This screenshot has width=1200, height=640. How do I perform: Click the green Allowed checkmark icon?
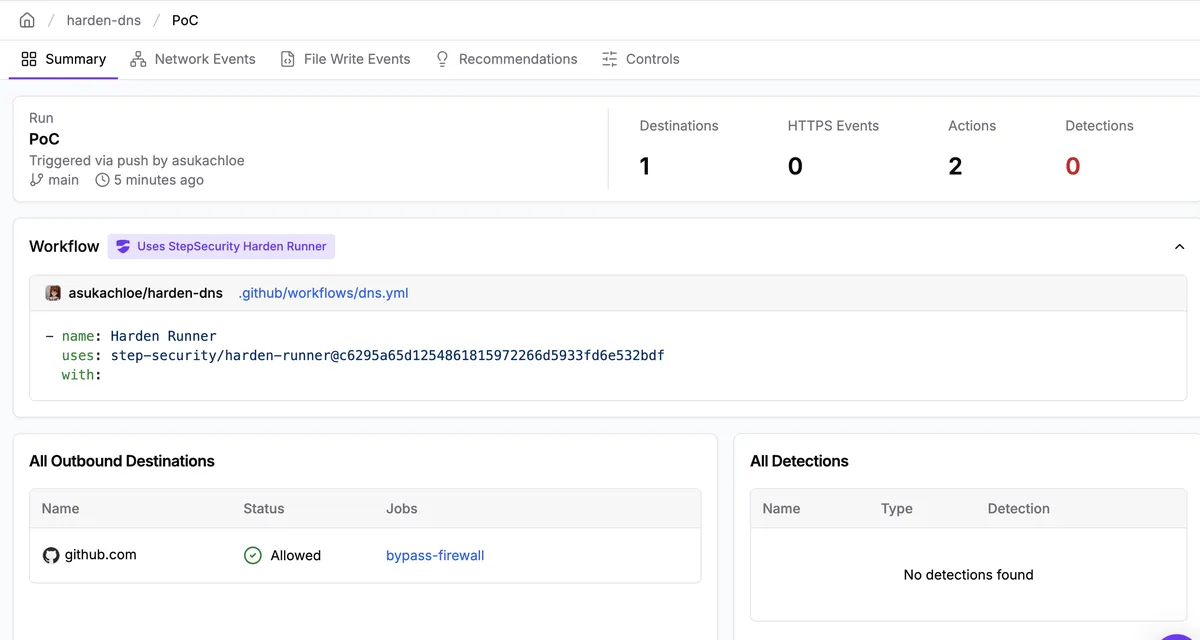(253, 555)
